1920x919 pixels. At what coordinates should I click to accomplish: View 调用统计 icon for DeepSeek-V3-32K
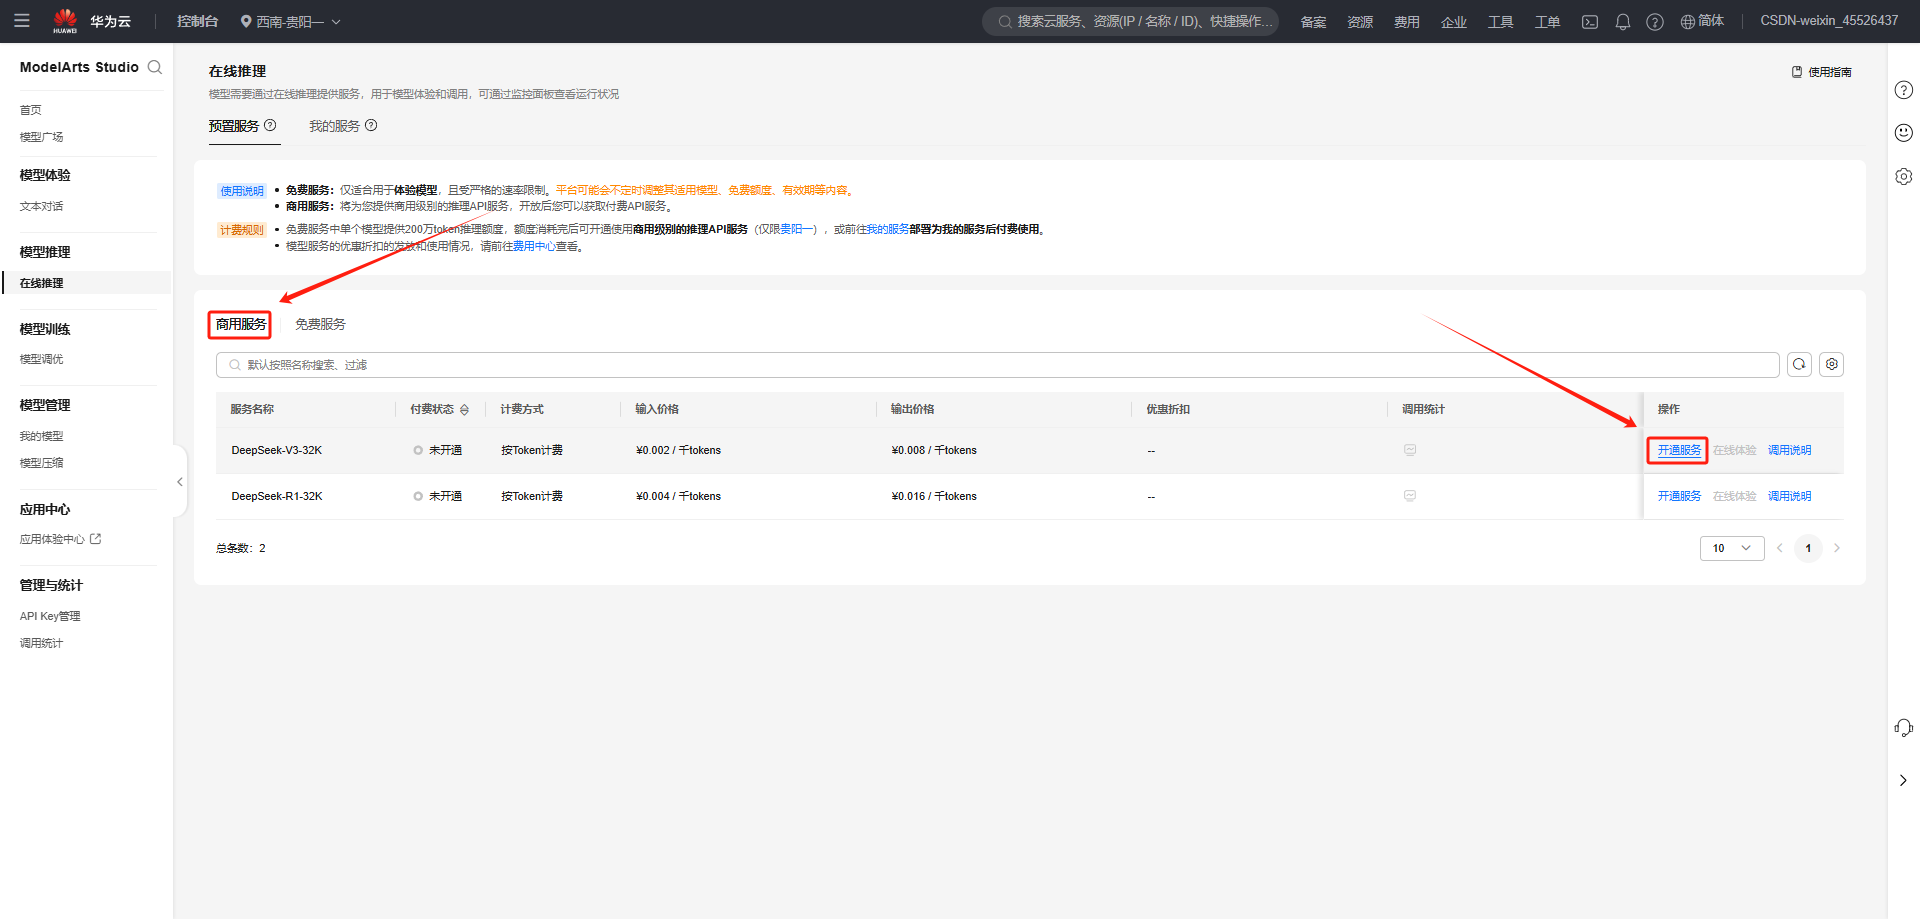[1410, 450]
